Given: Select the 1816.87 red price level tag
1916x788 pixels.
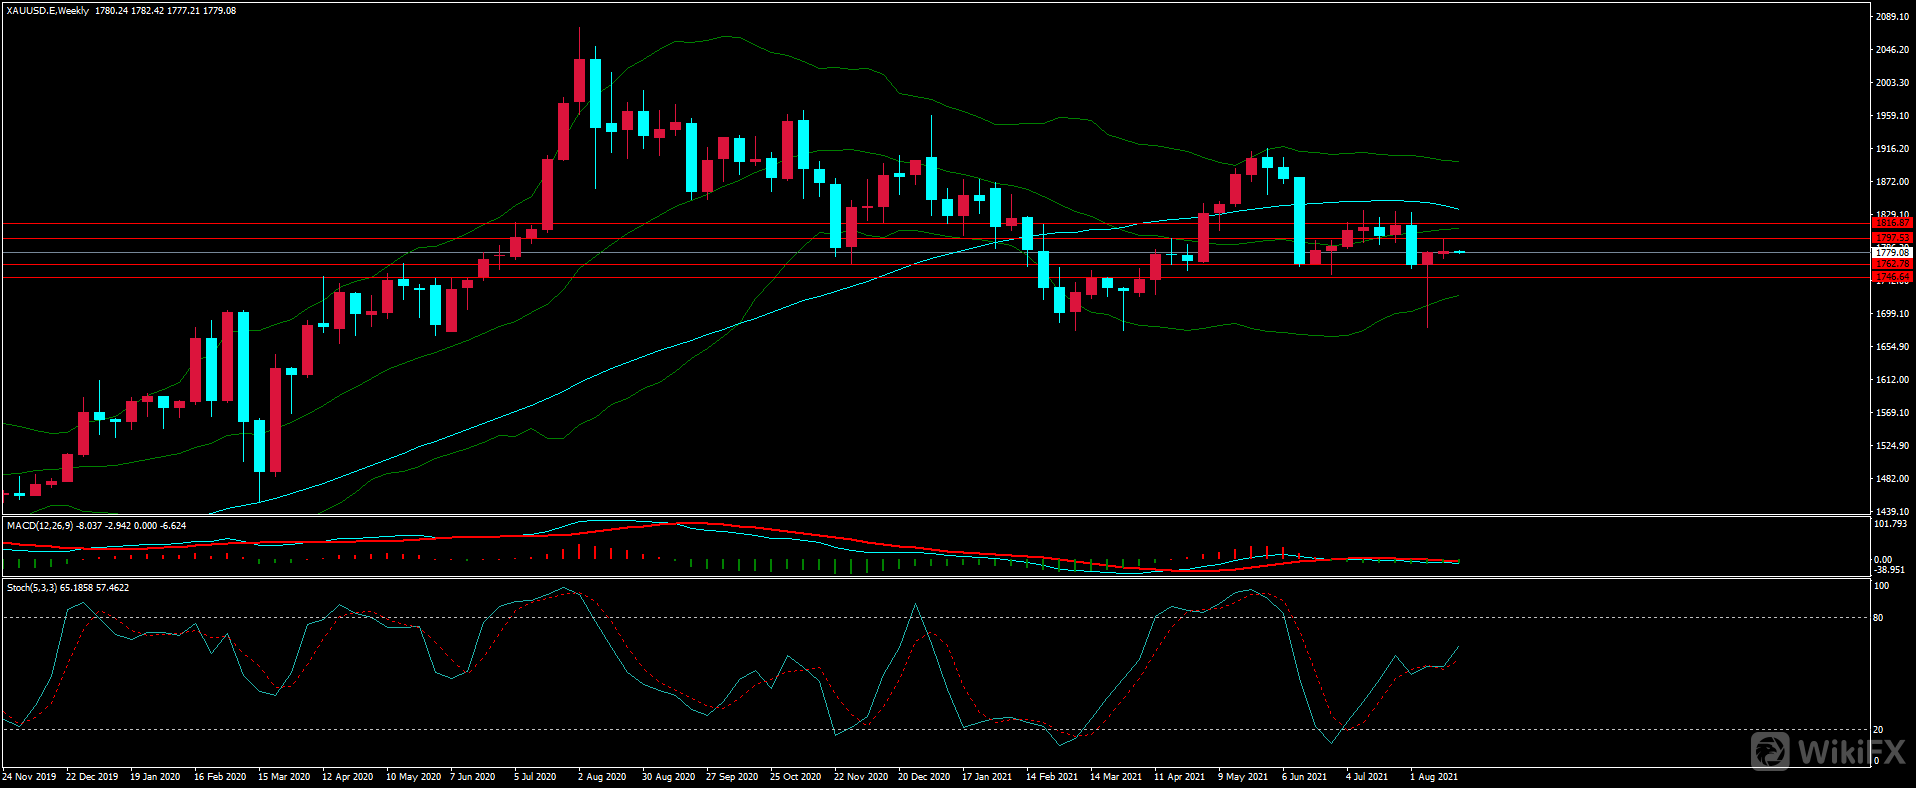Looking at the screenshot, I should click(1892, 223).
